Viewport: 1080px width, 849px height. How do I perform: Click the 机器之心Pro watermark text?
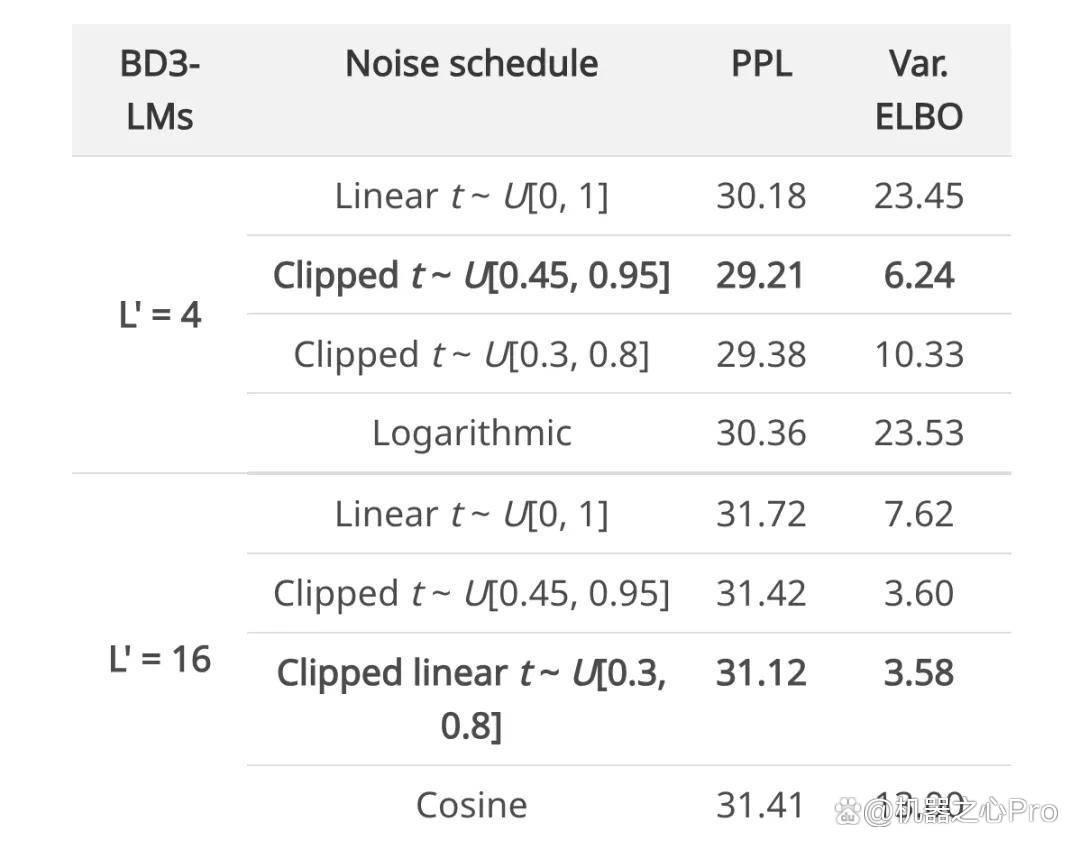[x=962, y=810]
